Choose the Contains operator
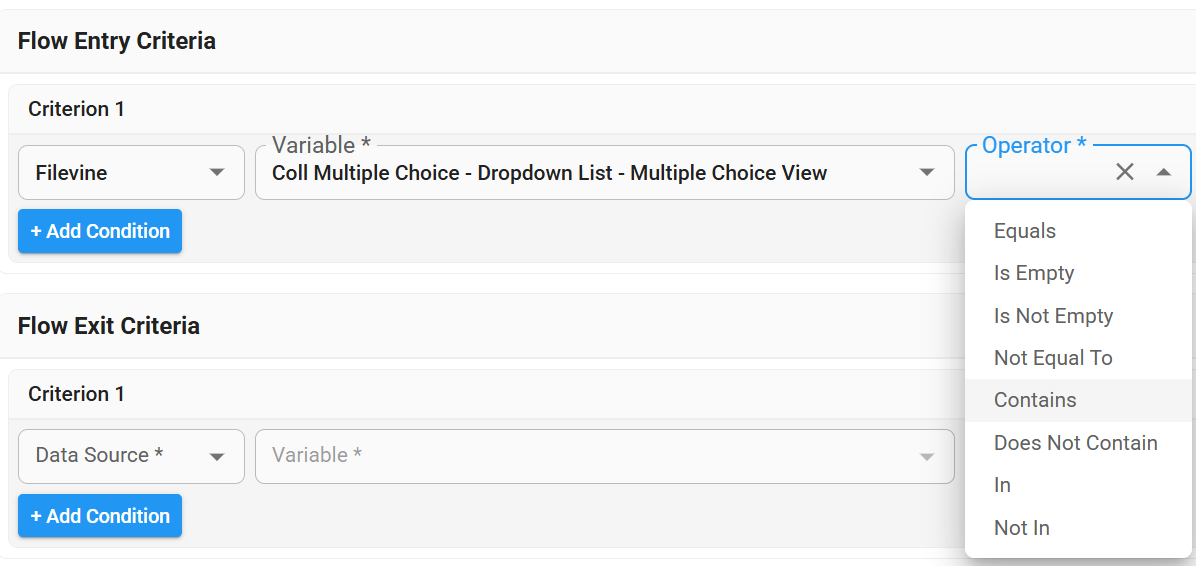 pos(1035,400)
